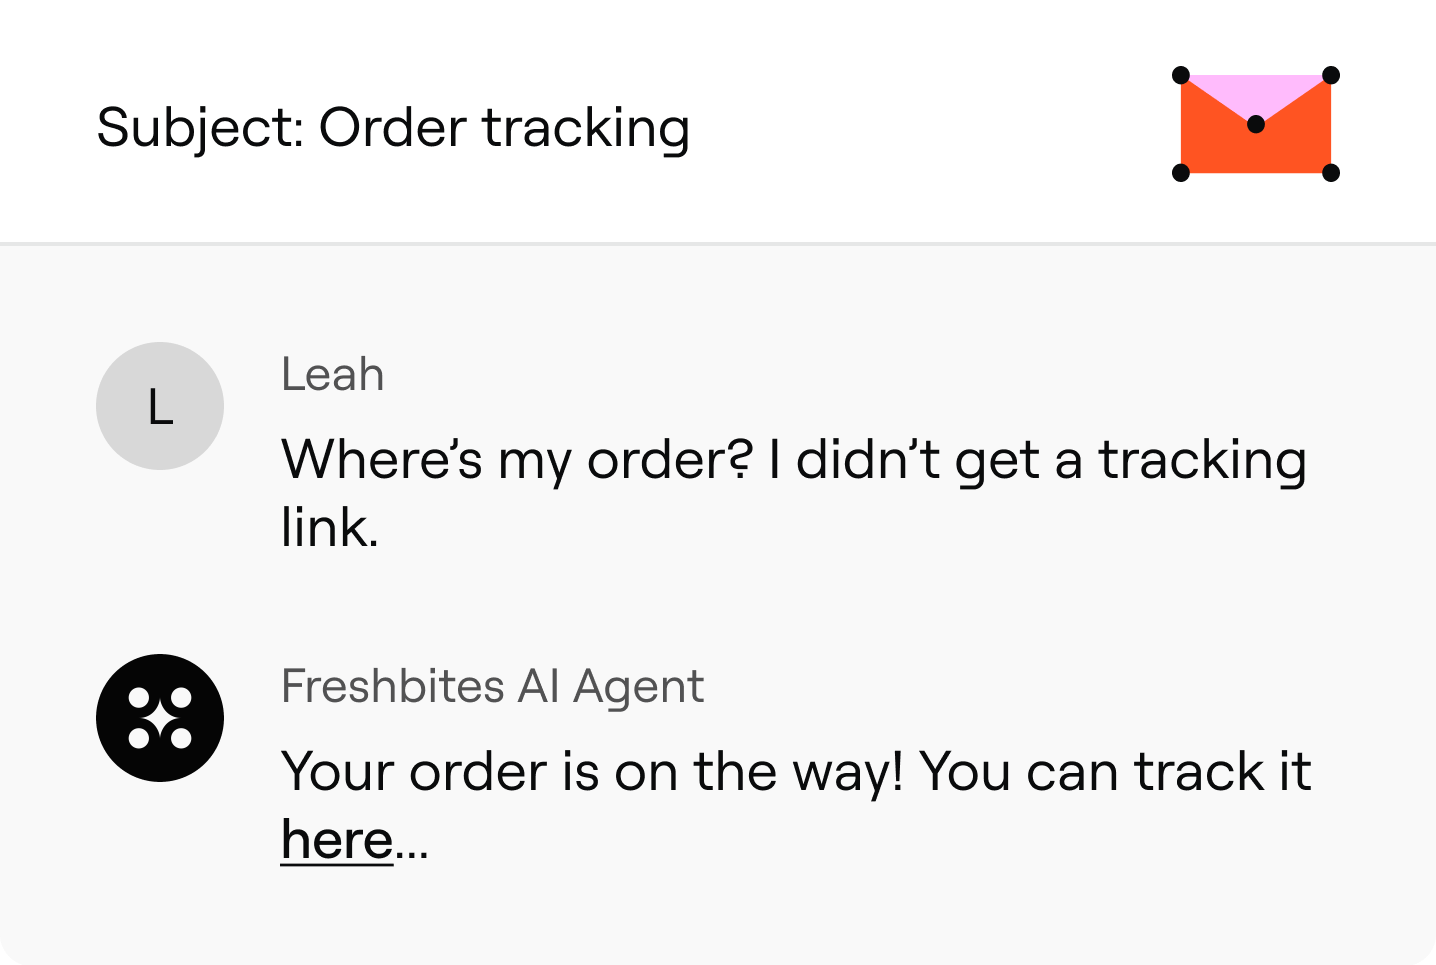Screen dimensions: 1436x965
Task: Click the "Freshbites AI Agent" sender name
Action: [492, 687]
